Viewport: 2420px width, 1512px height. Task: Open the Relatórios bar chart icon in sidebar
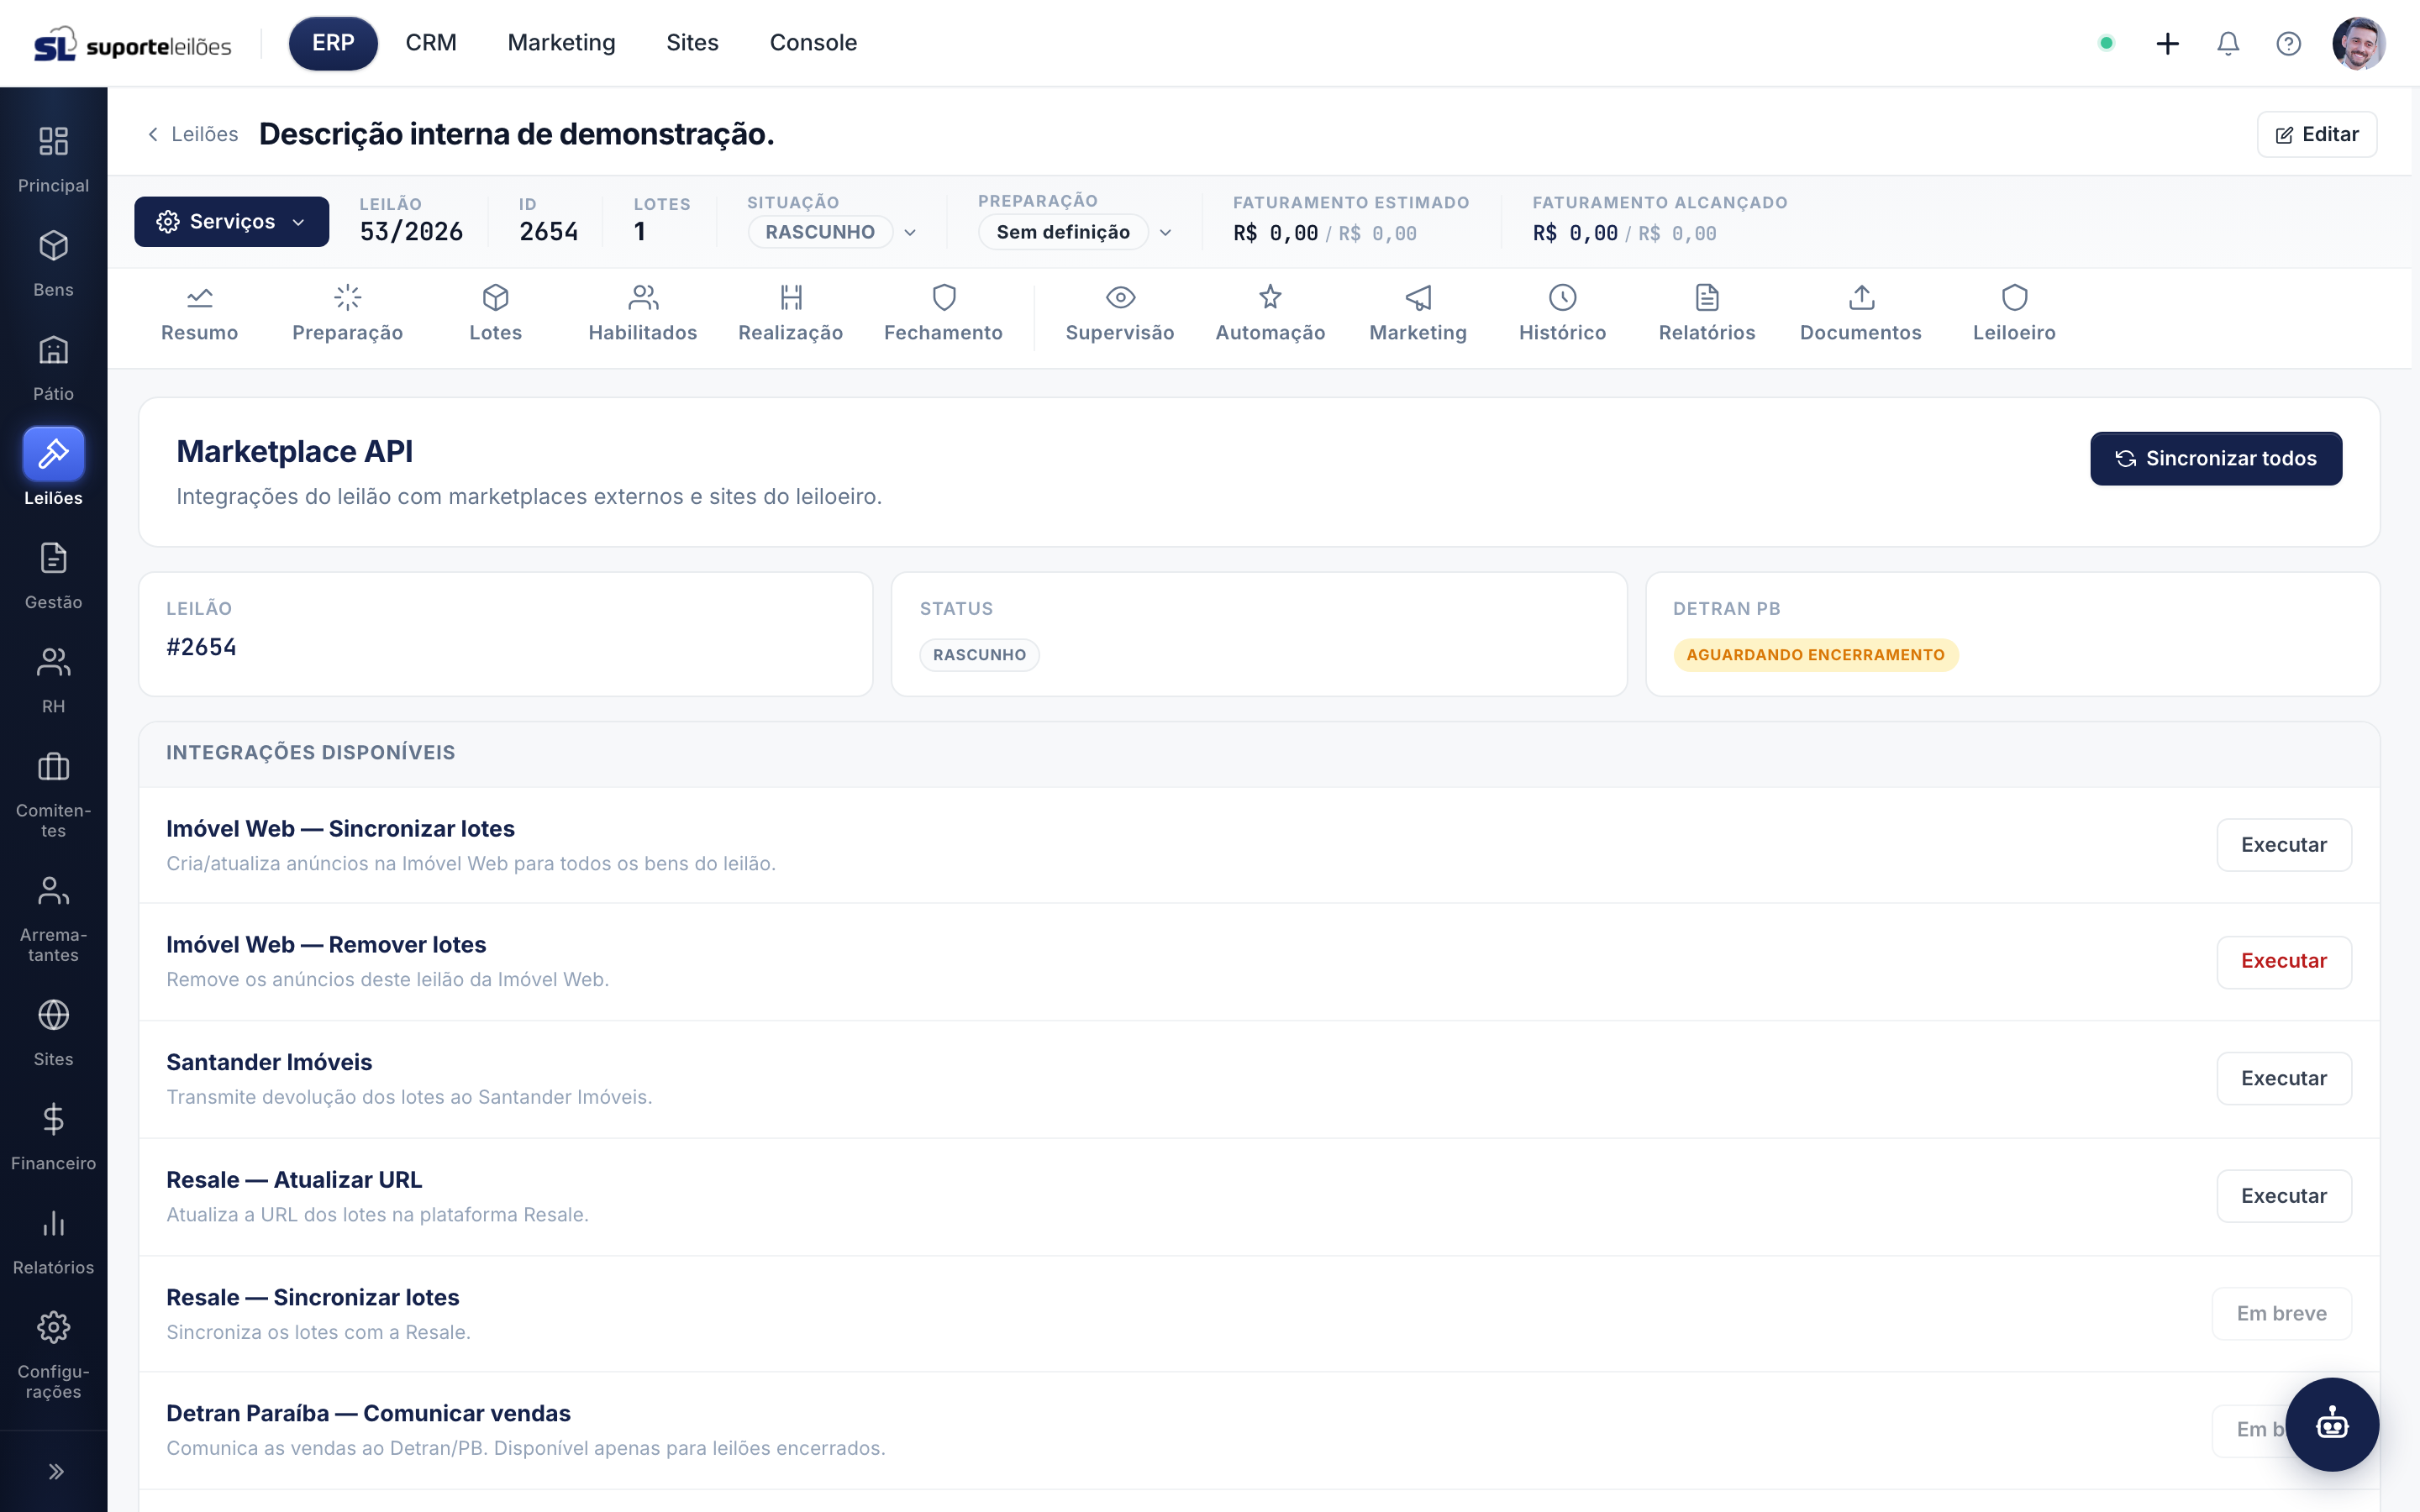pyautogui.click(x=53, y=1223)
